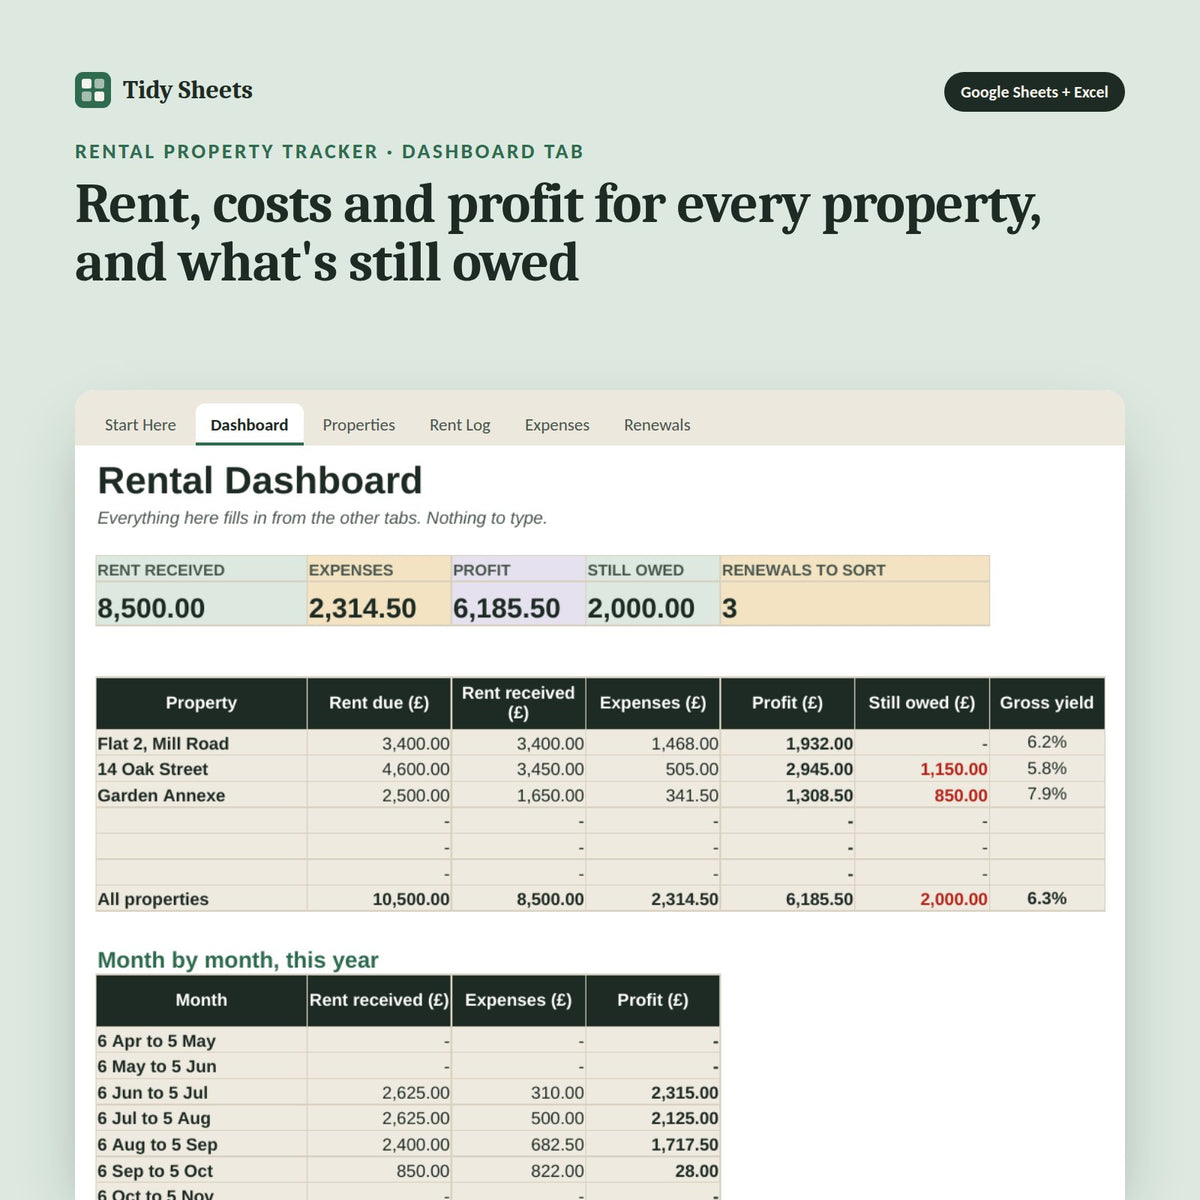Click the Rent due (£) column header
The width and height of the screenshot is (1200, 1200).
[379, 703]
